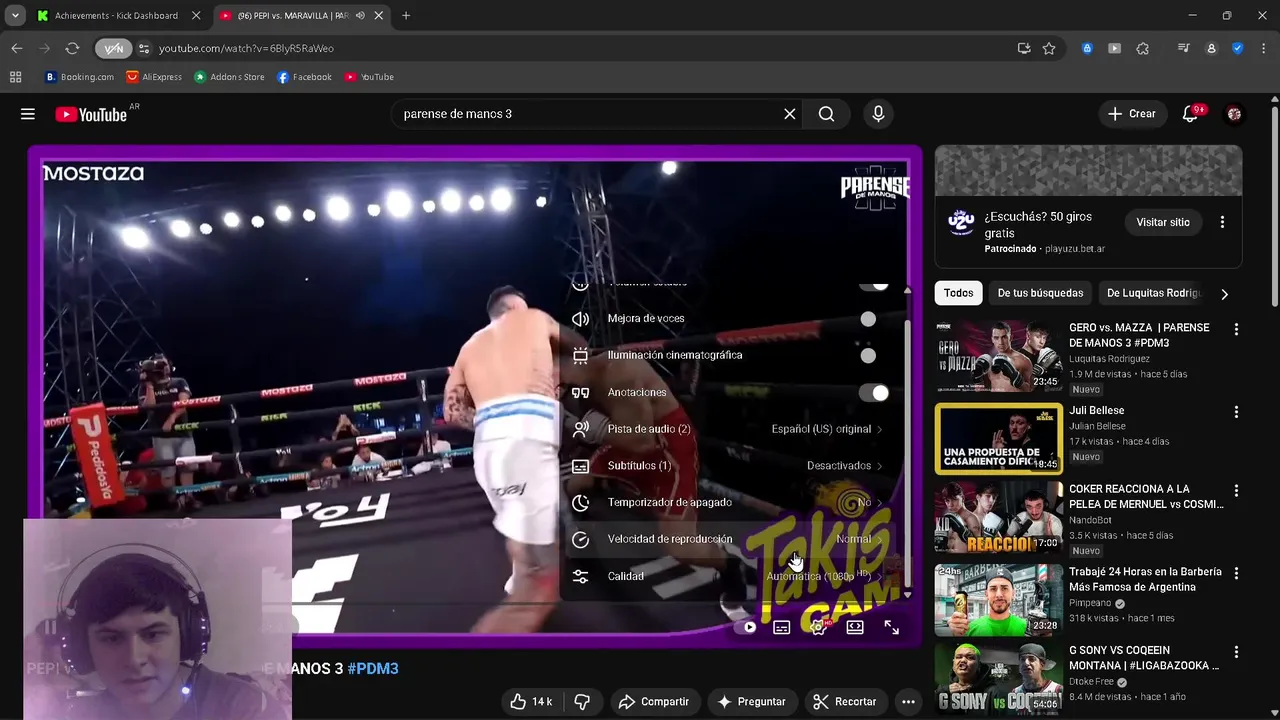The height and width of the screenshot is (720, 1280).
Task: Open the #PDM3 hashtag link
Action: tap(373, 669)
